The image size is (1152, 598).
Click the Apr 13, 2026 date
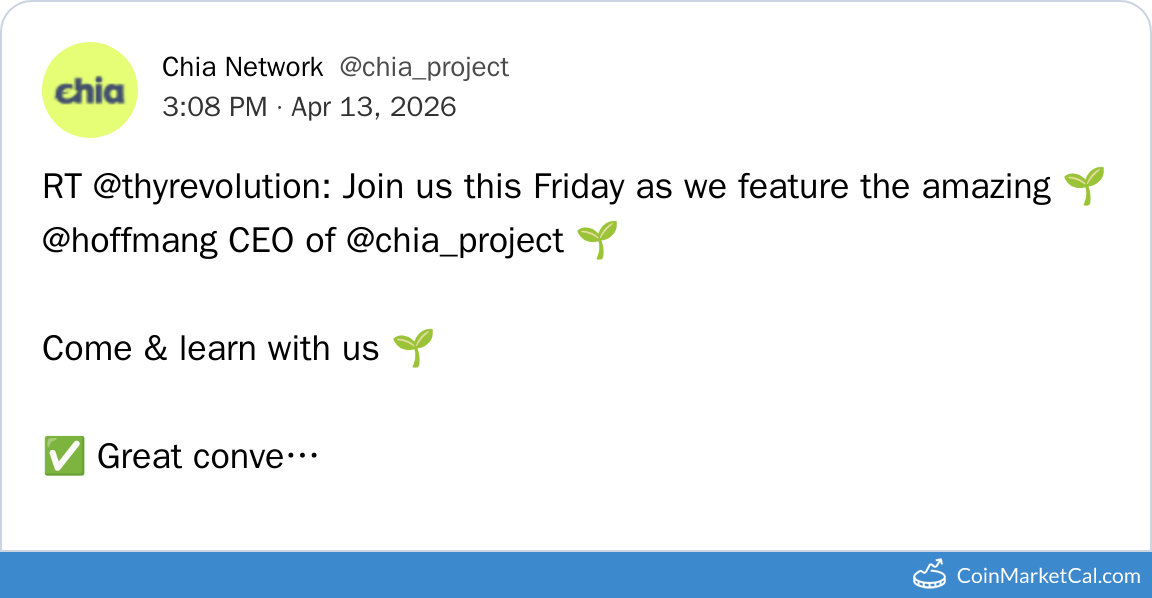click(x=374, y=106)
